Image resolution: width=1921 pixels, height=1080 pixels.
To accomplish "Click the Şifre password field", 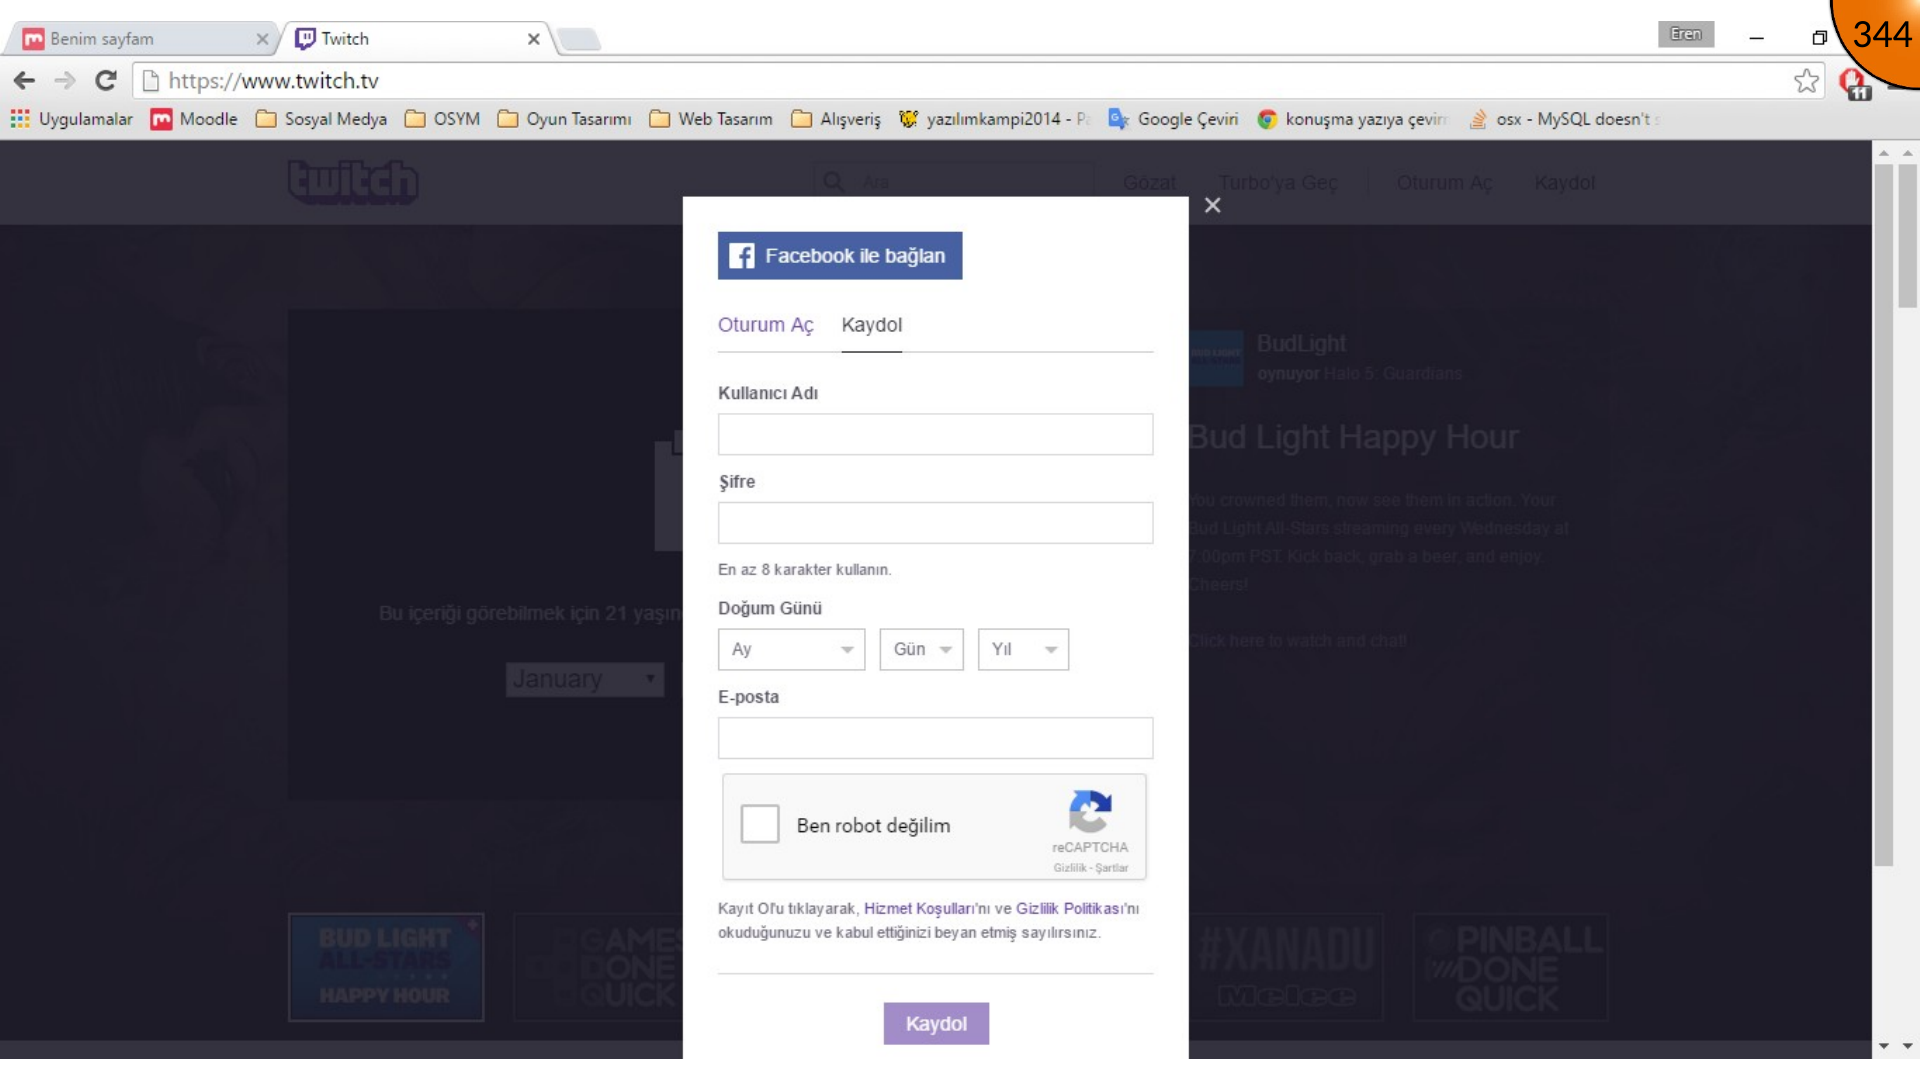I will coord(935,523).
